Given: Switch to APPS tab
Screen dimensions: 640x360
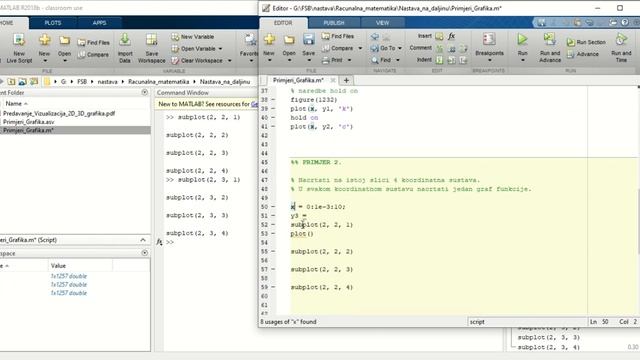Looking at the screenshot, I should 99,23.
